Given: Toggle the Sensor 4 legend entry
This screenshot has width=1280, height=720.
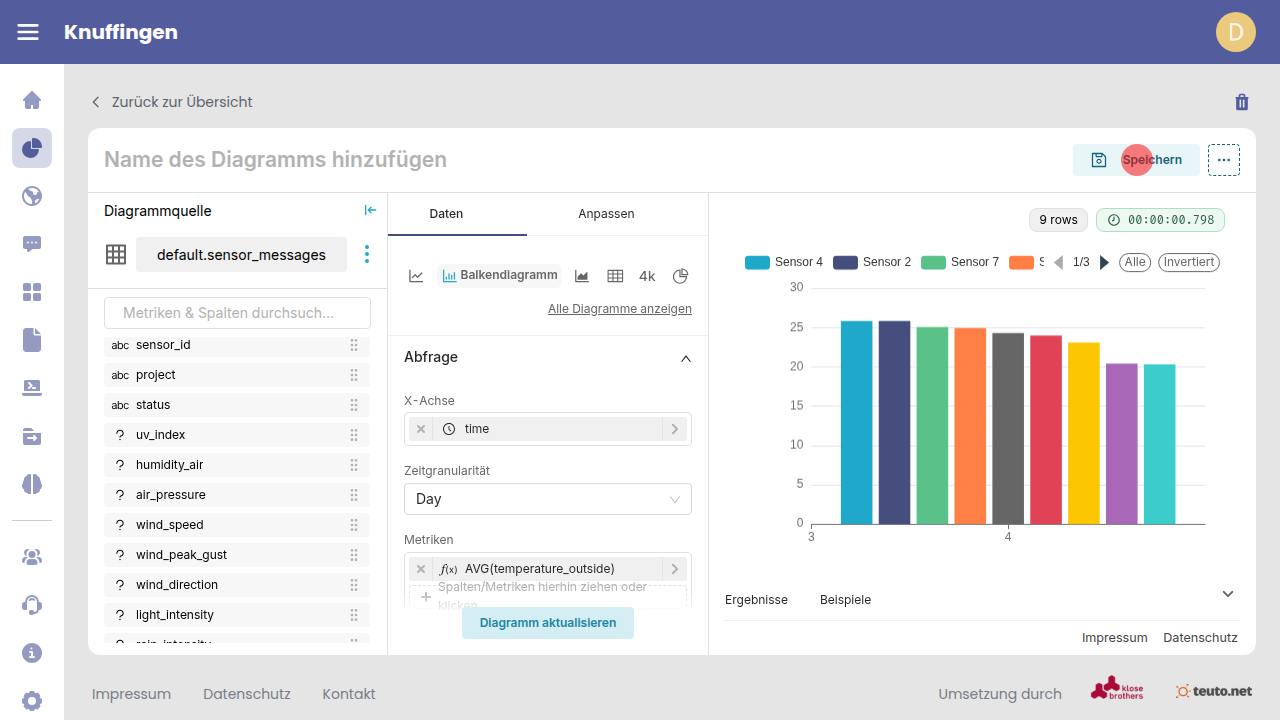Looking at the screenshot, I should pos(784,262).
